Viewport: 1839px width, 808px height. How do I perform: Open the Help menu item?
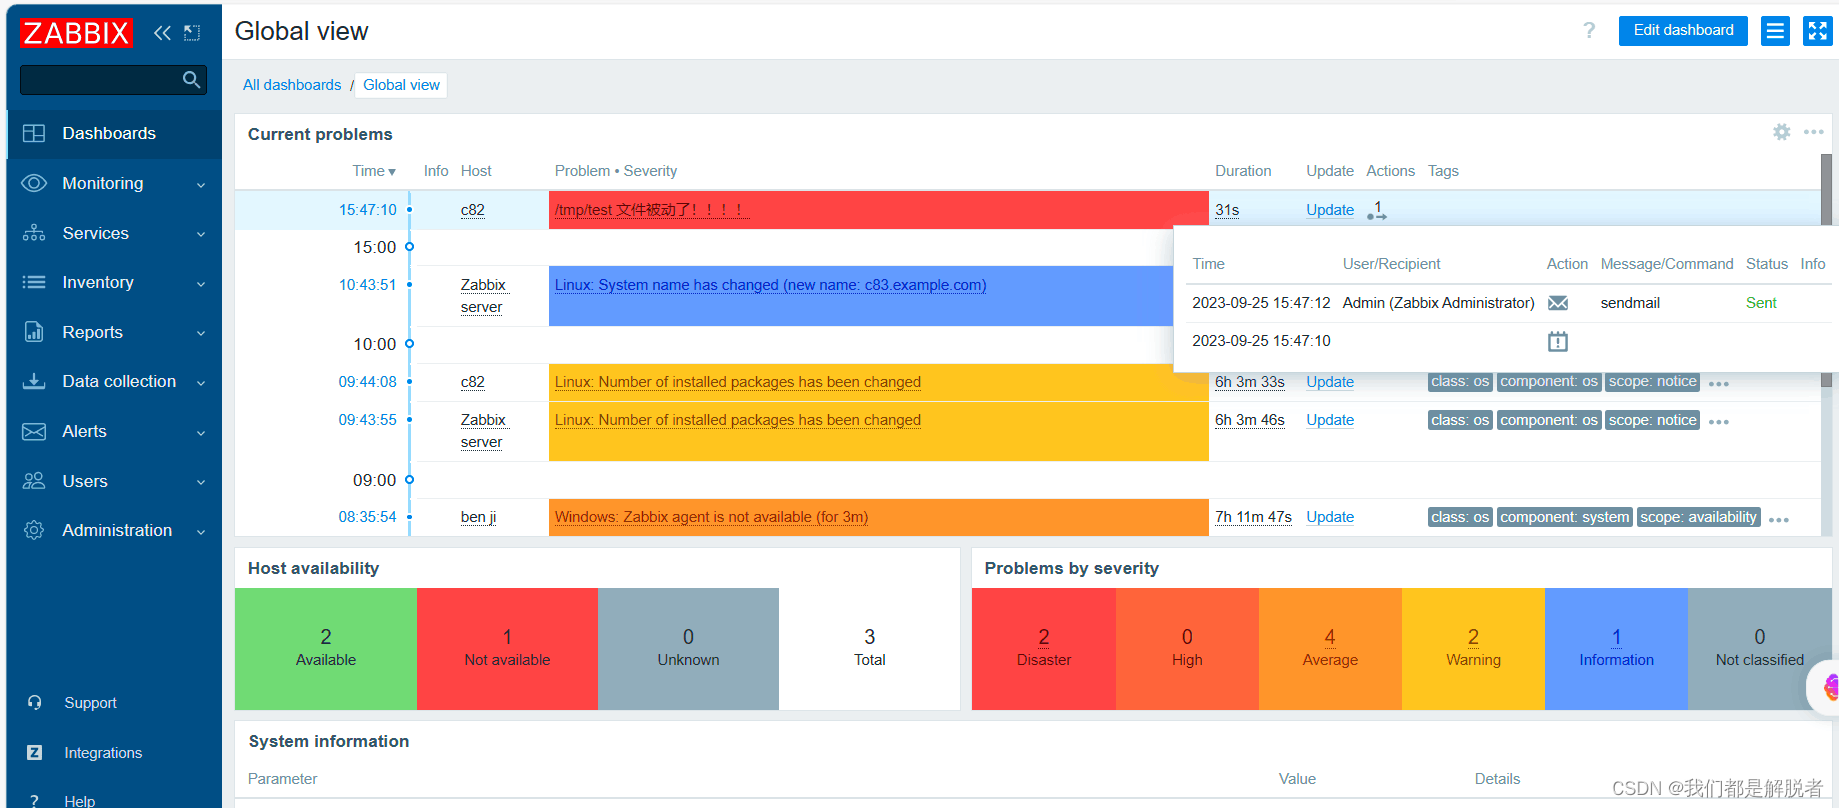(80, 801)
